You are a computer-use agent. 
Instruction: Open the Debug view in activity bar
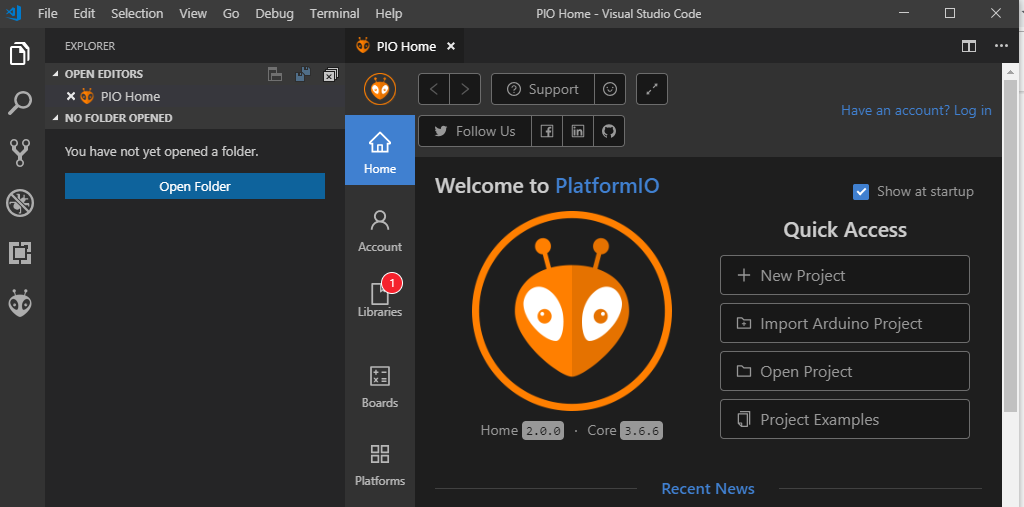21,203
